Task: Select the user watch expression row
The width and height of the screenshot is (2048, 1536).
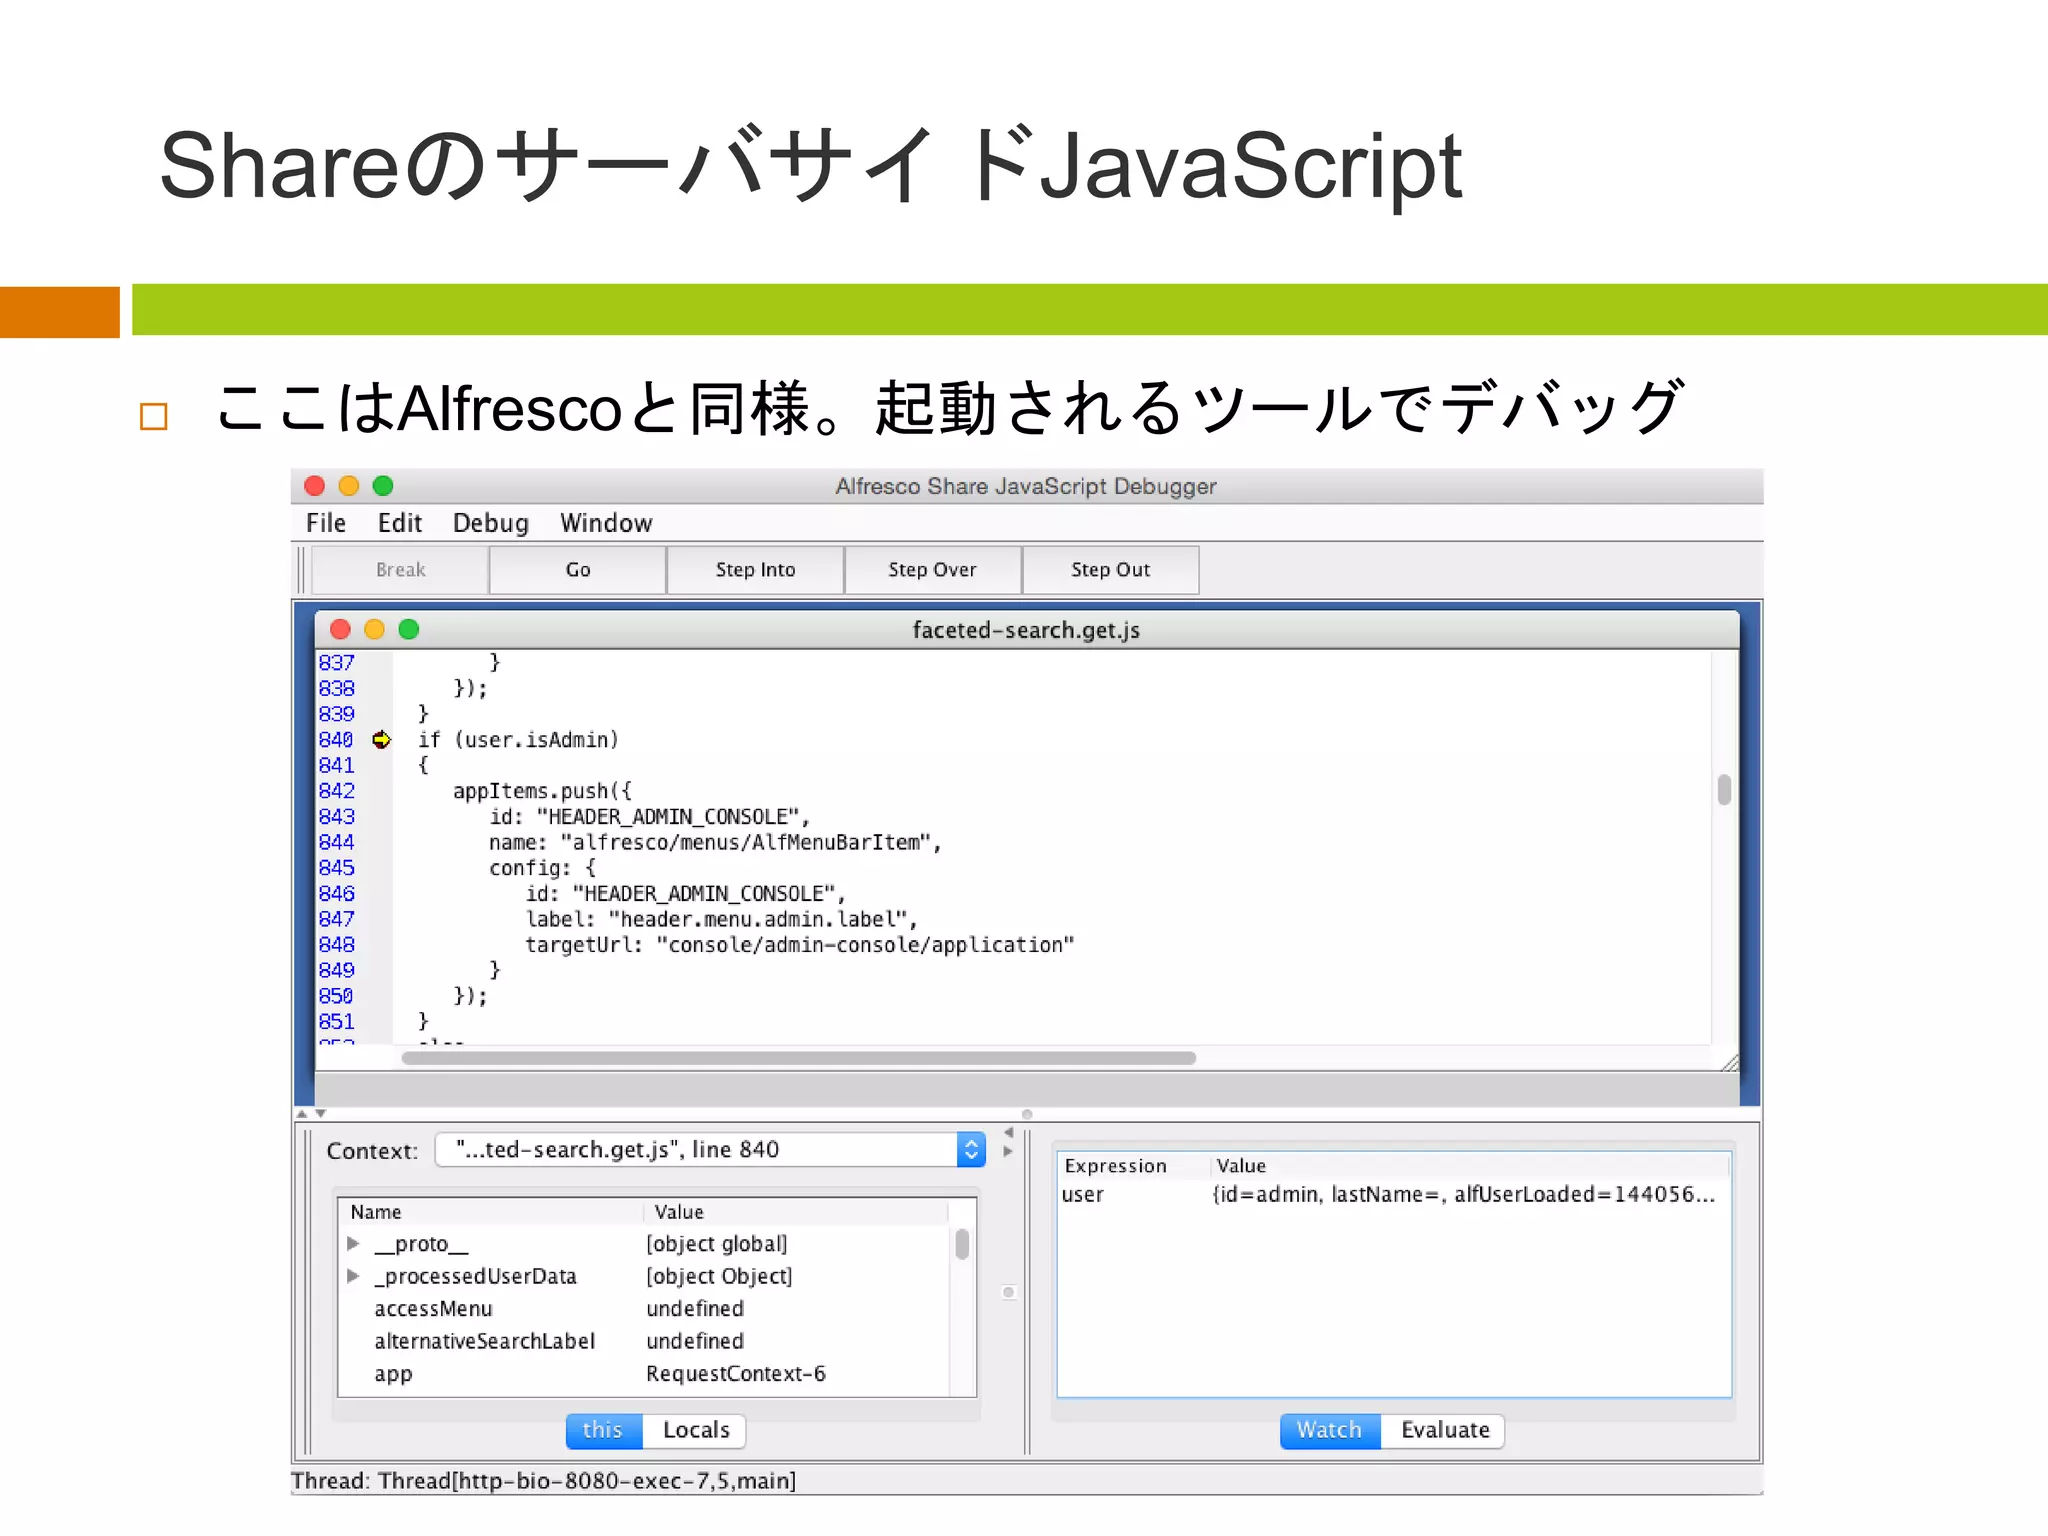Action: pos(1393,1194)
